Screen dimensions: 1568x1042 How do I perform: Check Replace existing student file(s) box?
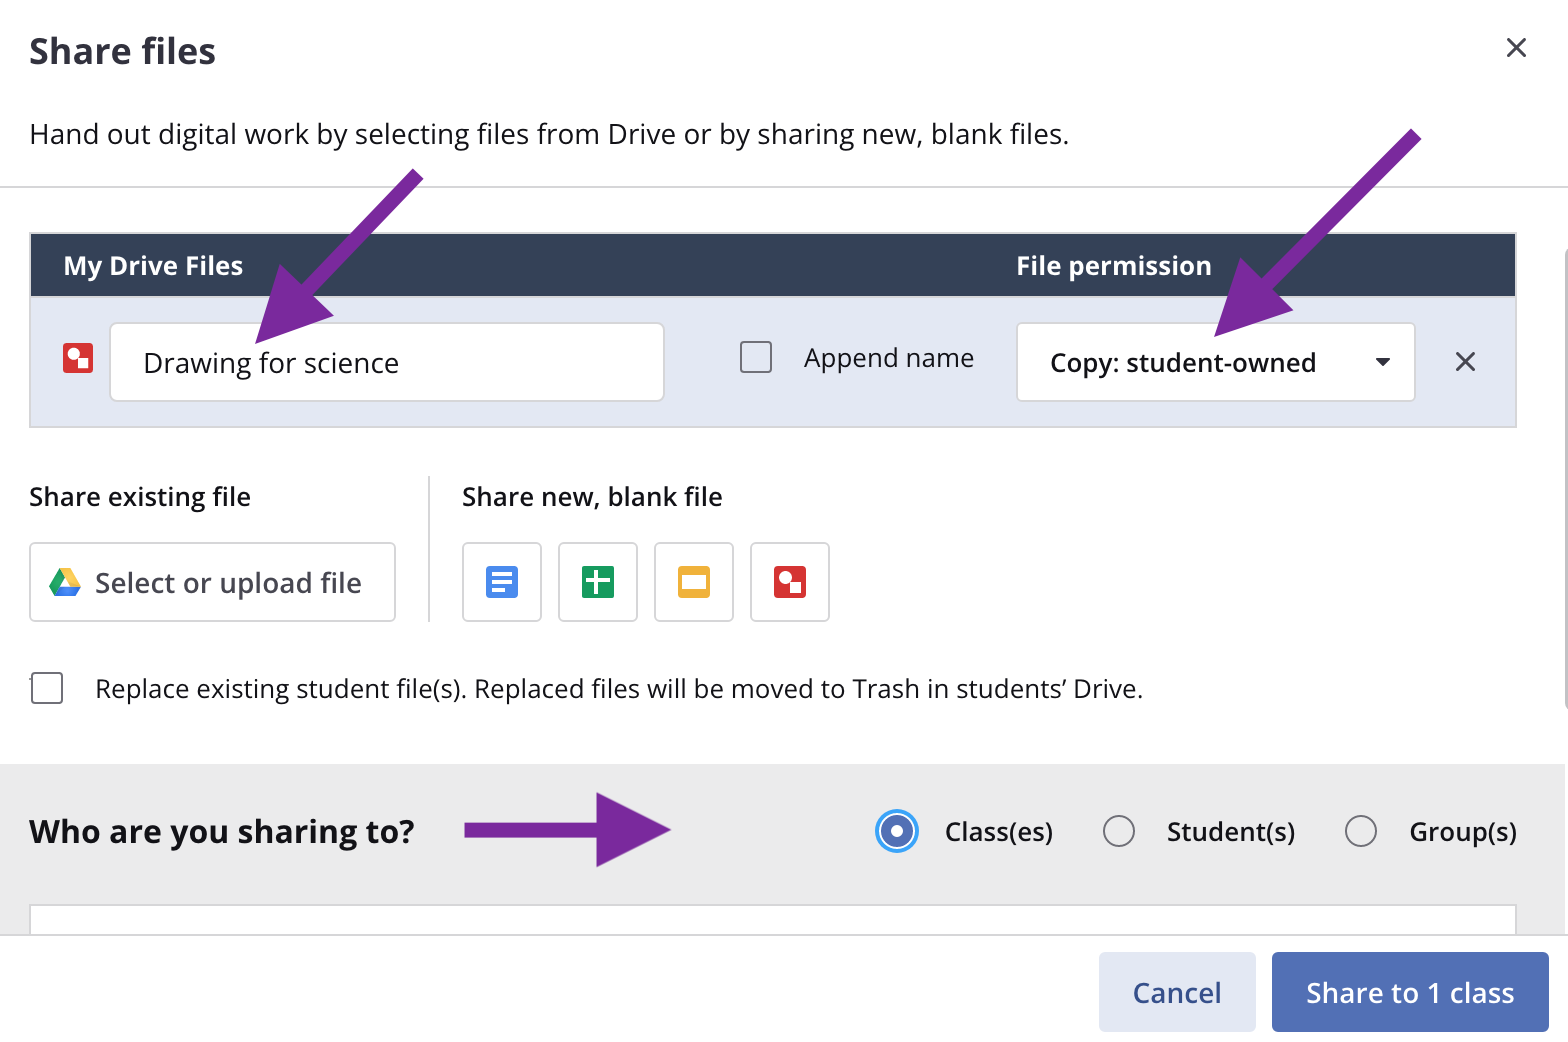(47, 689)
